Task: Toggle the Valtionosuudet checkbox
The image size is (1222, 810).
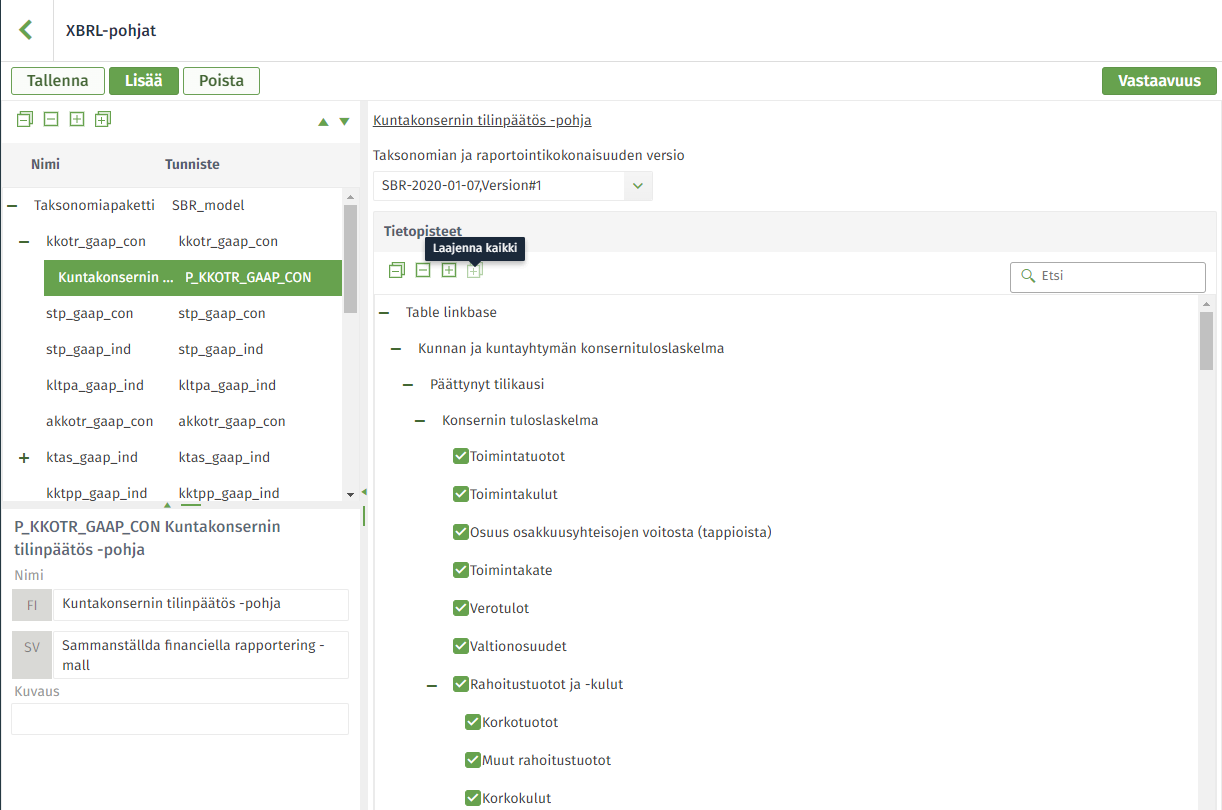Action: [461, 646]
